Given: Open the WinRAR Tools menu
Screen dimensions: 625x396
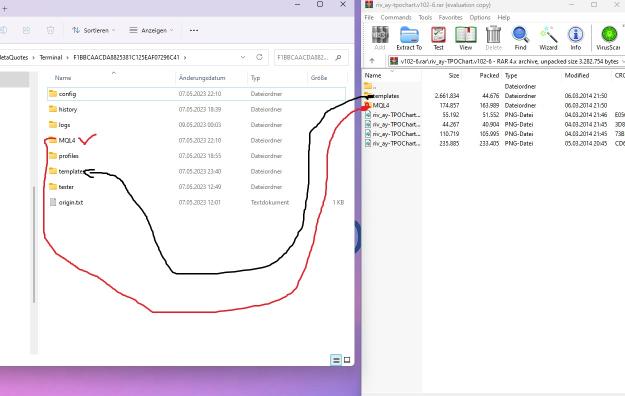Looking at the screenshot, I should coord(425,18).
